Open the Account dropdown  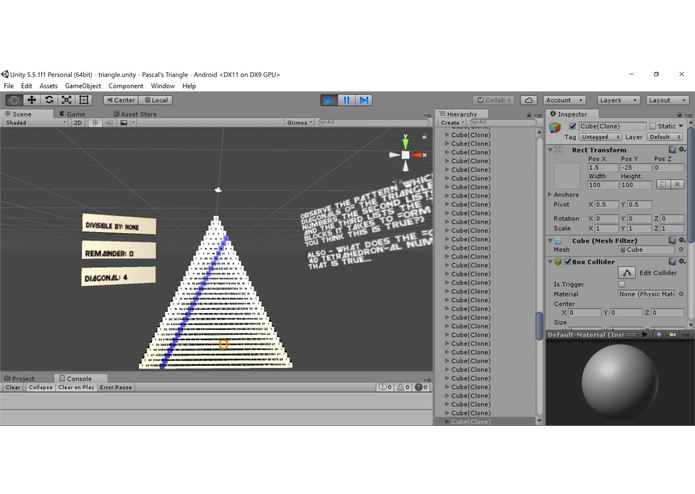pyautogui.click(x=565, y=100)
